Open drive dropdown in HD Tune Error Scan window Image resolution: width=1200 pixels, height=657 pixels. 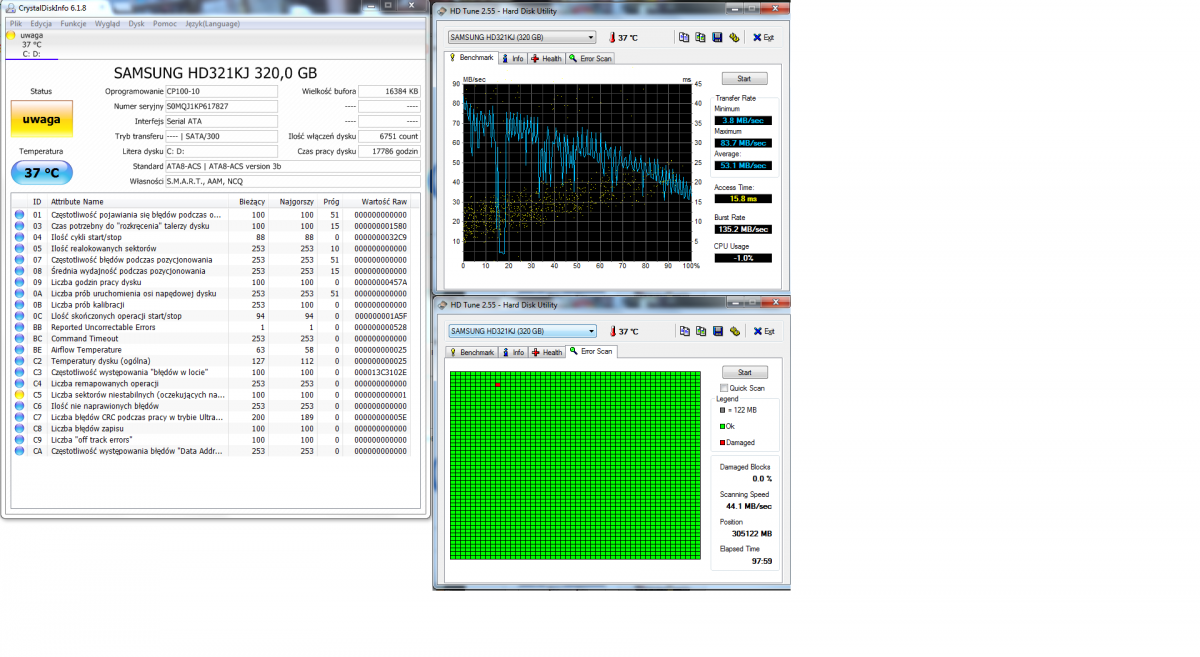521,331
